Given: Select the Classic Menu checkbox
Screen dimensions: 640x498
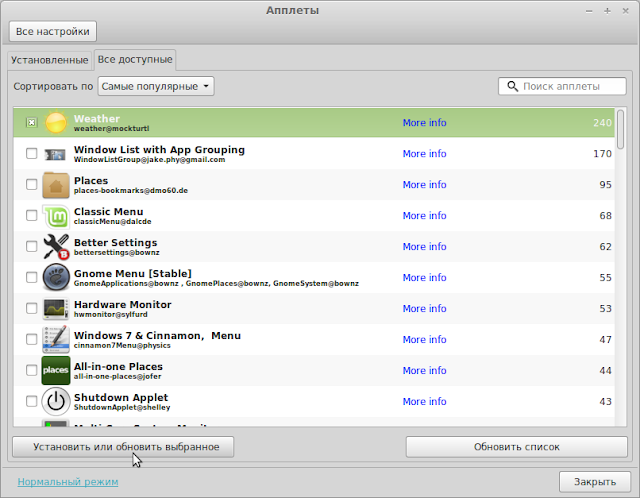Looking at the screenshot, I should (x=31, y=216).
